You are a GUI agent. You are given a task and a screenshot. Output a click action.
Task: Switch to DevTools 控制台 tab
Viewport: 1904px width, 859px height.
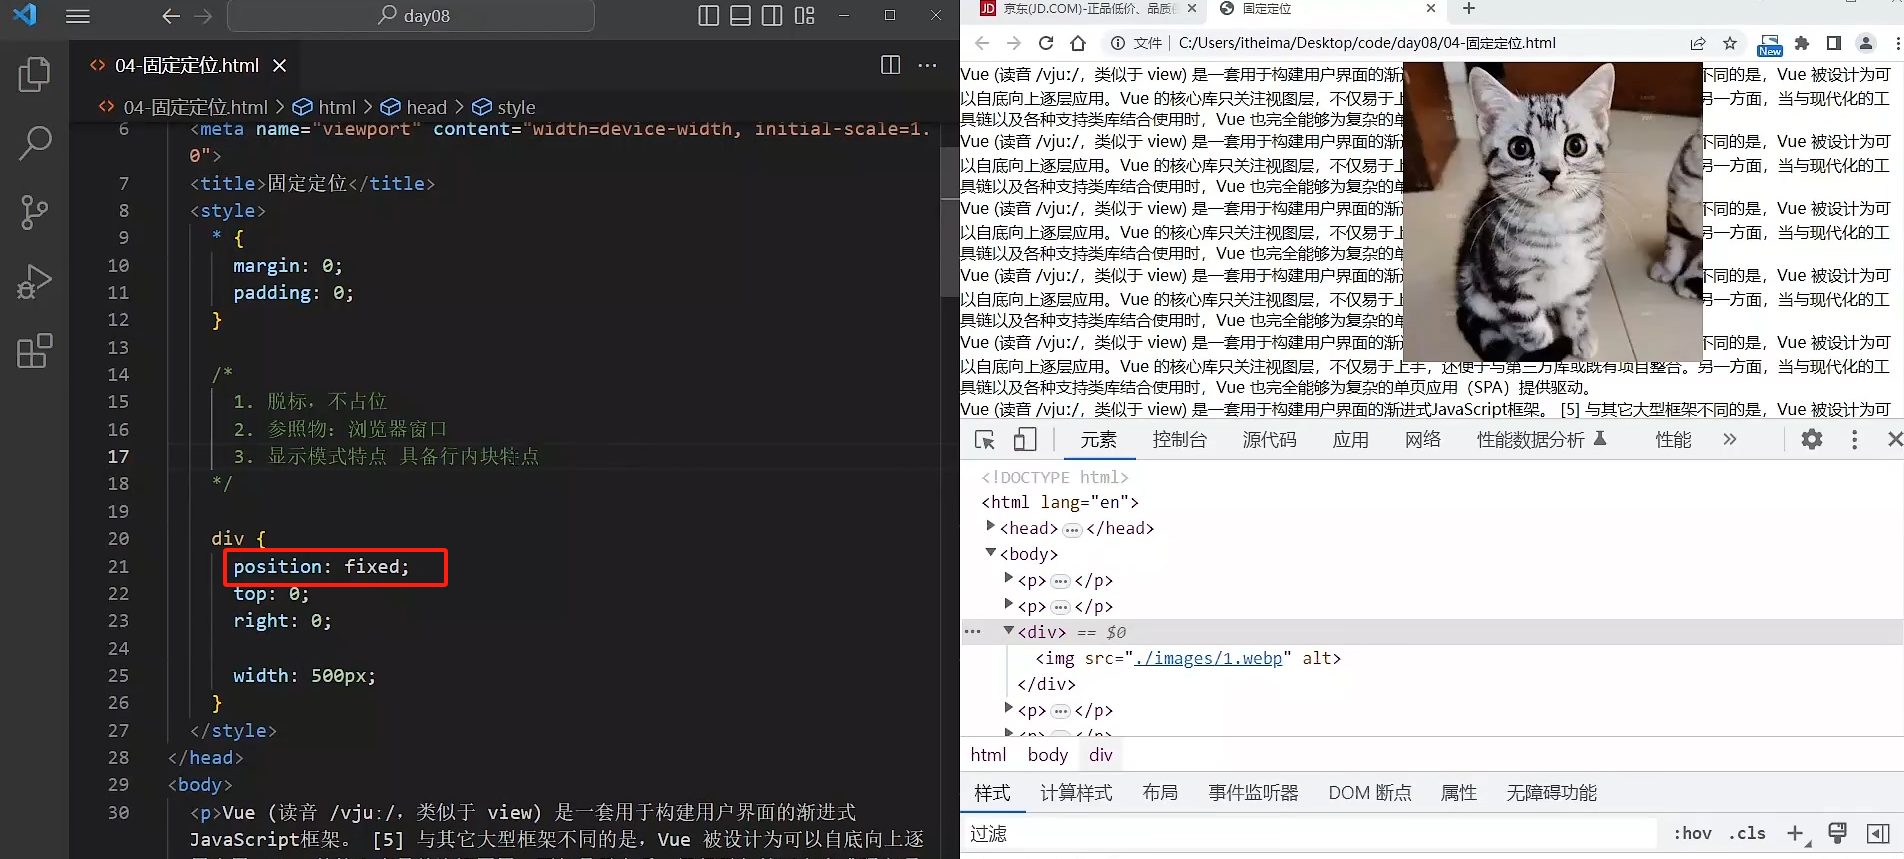(1180, 440)
